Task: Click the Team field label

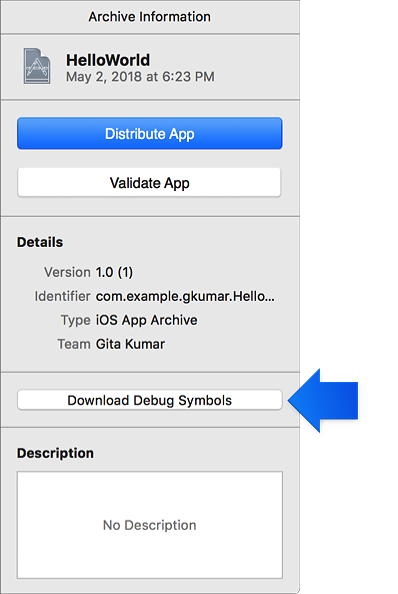Action: [x=74, y=344]
